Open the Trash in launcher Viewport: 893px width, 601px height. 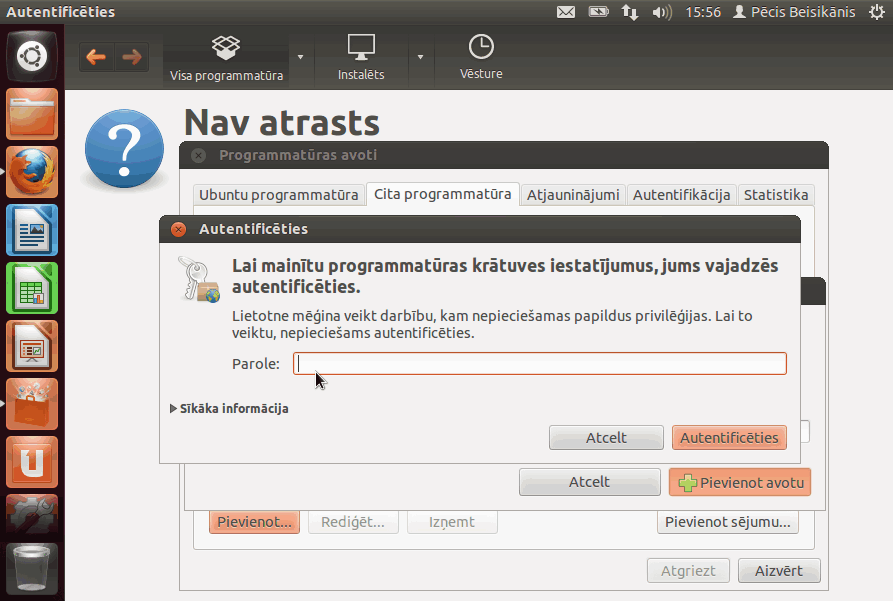click(32, 569)
